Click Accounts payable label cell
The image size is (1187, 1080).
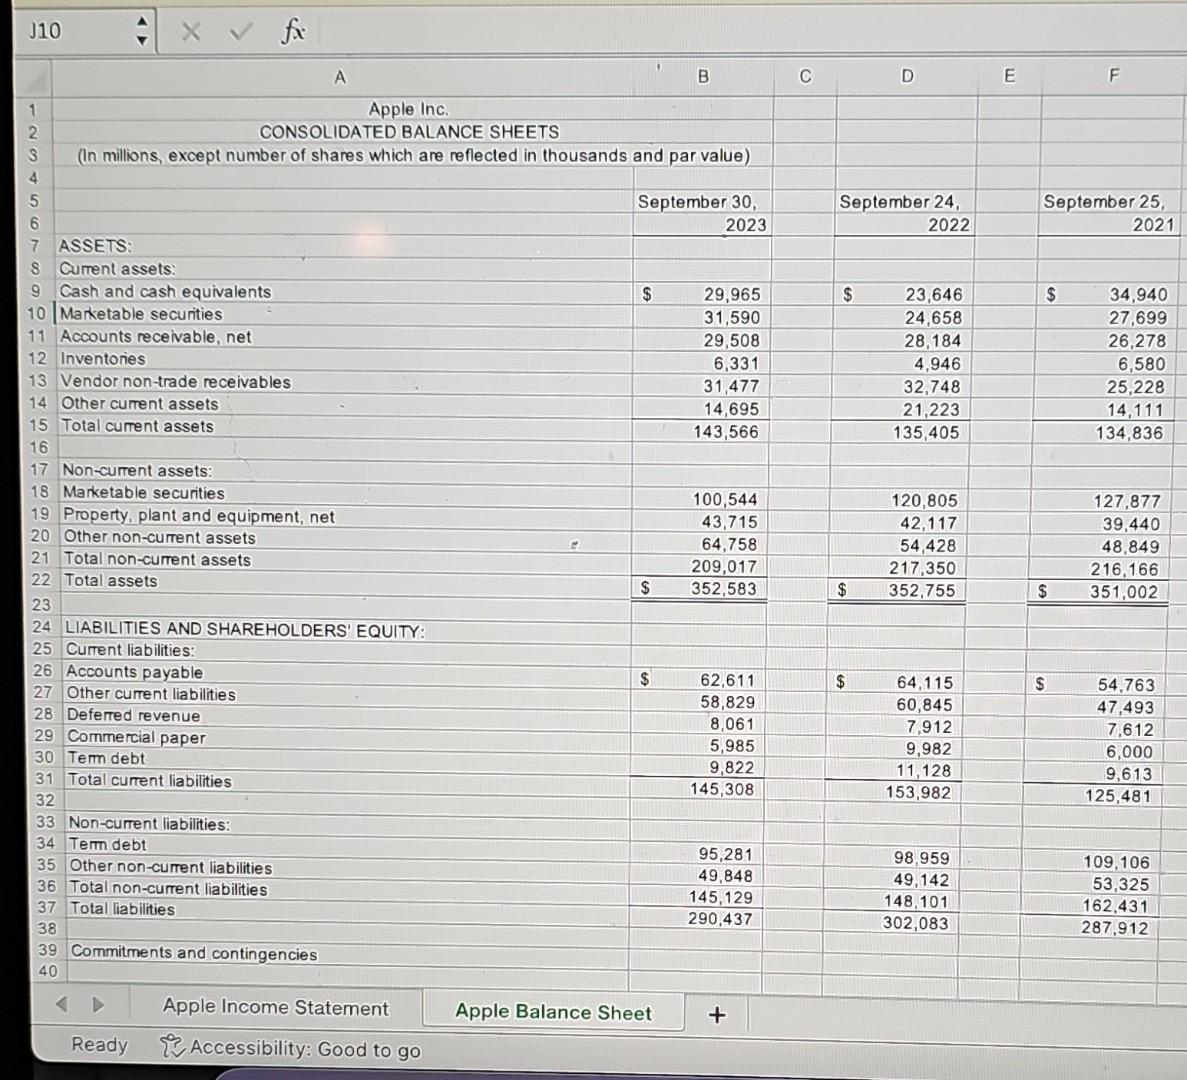click(x=135, y=672)
